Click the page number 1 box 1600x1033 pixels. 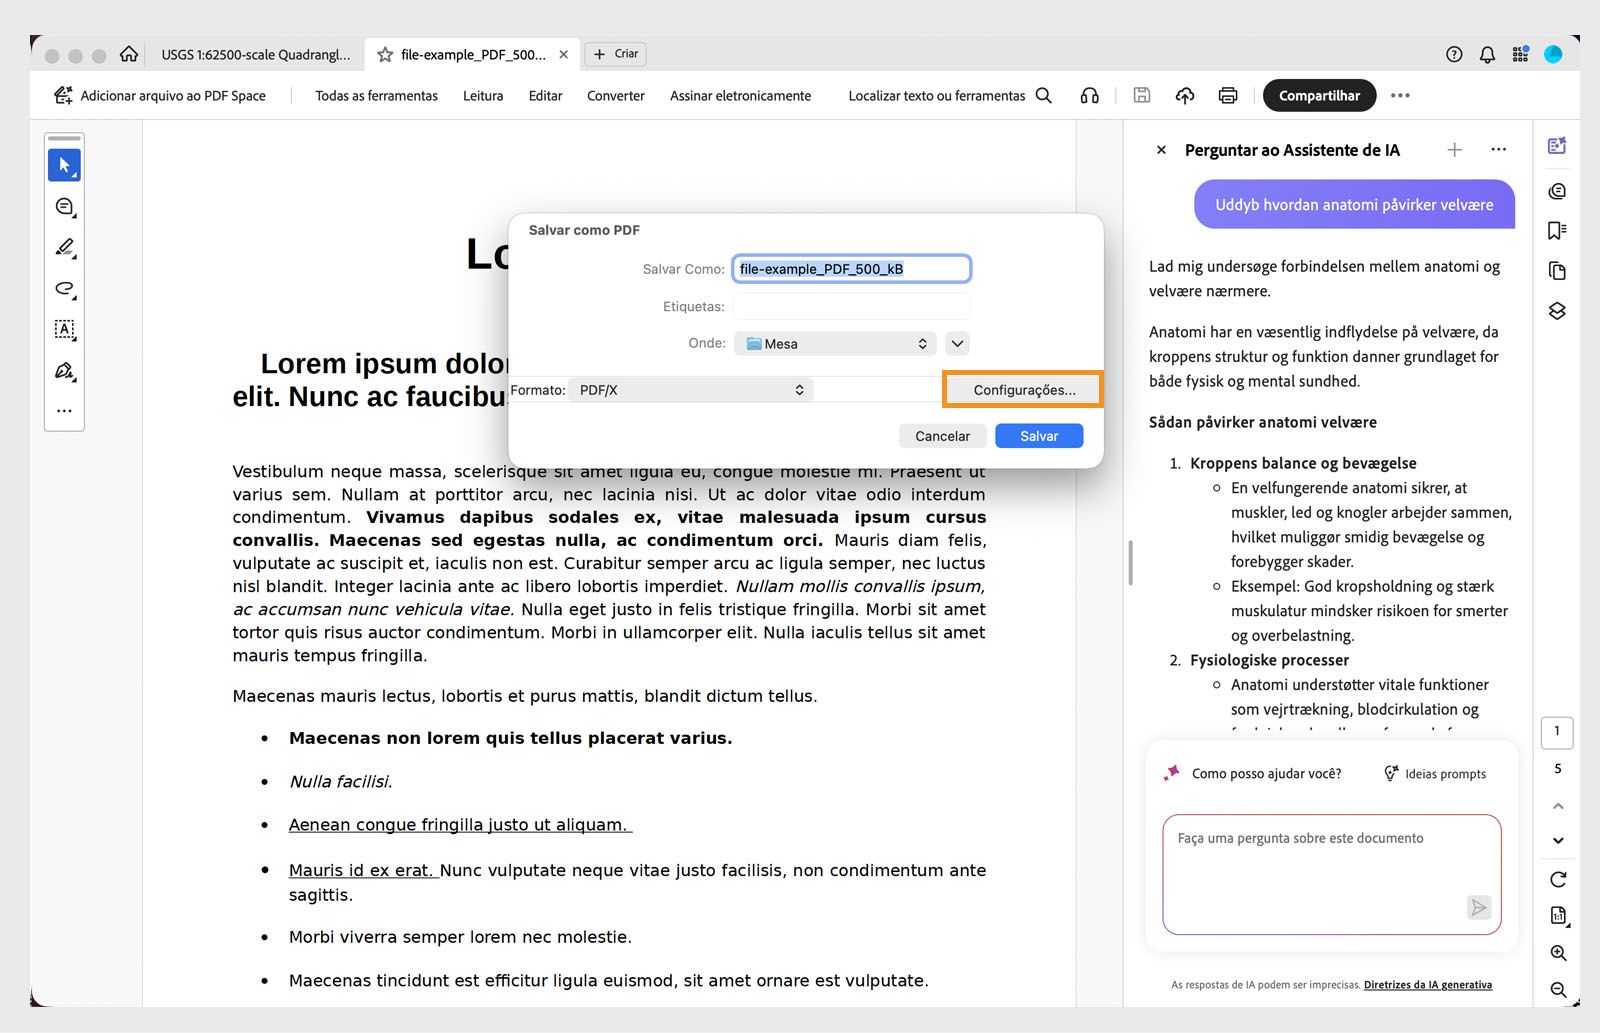[1557, 732]
